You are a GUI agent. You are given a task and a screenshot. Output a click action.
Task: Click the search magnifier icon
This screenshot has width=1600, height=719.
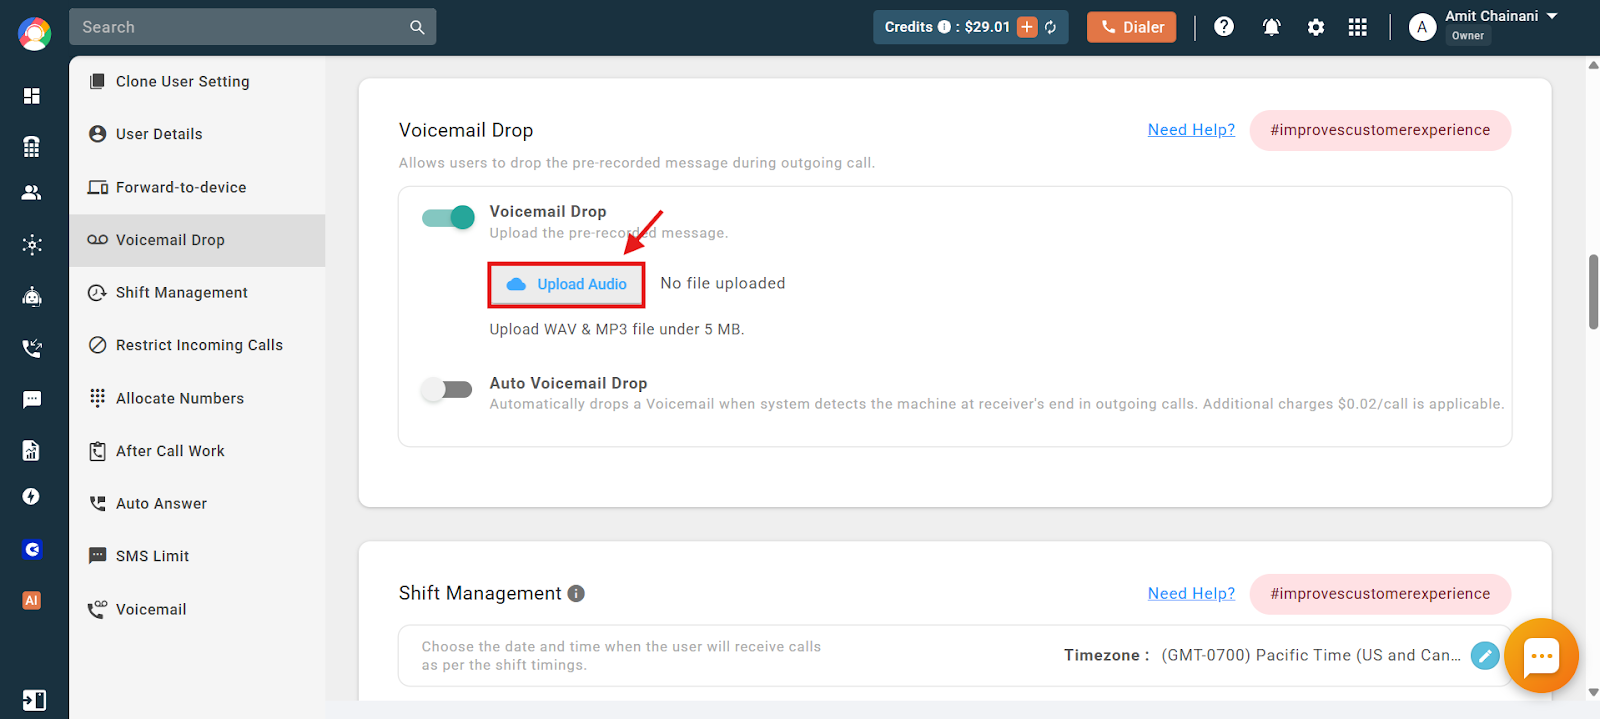coord(417,27)
